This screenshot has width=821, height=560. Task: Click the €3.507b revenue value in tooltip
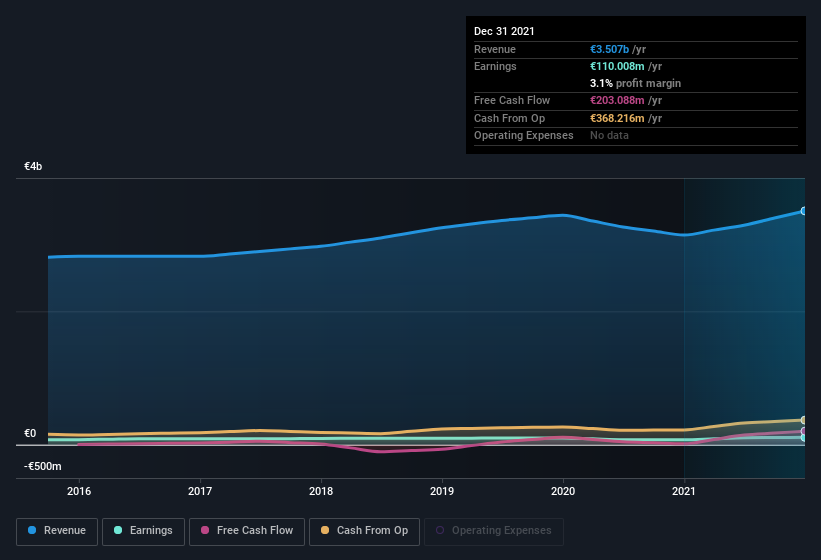pos(609,49)
